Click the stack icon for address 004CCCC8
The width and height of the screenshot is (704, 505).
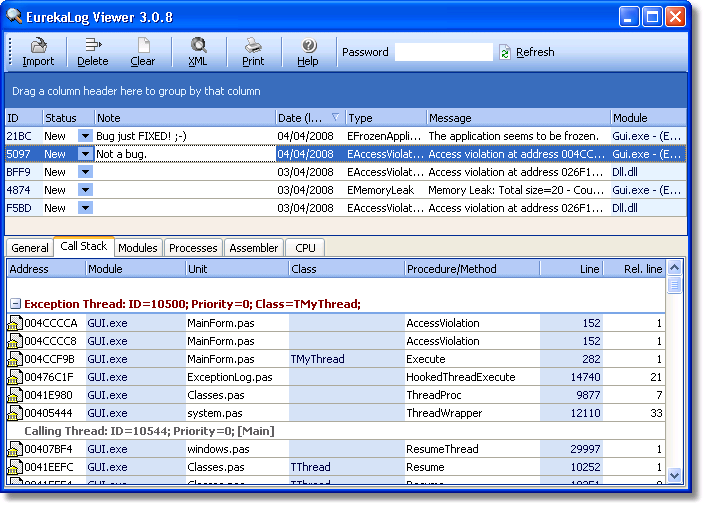(x=15, y=341)
